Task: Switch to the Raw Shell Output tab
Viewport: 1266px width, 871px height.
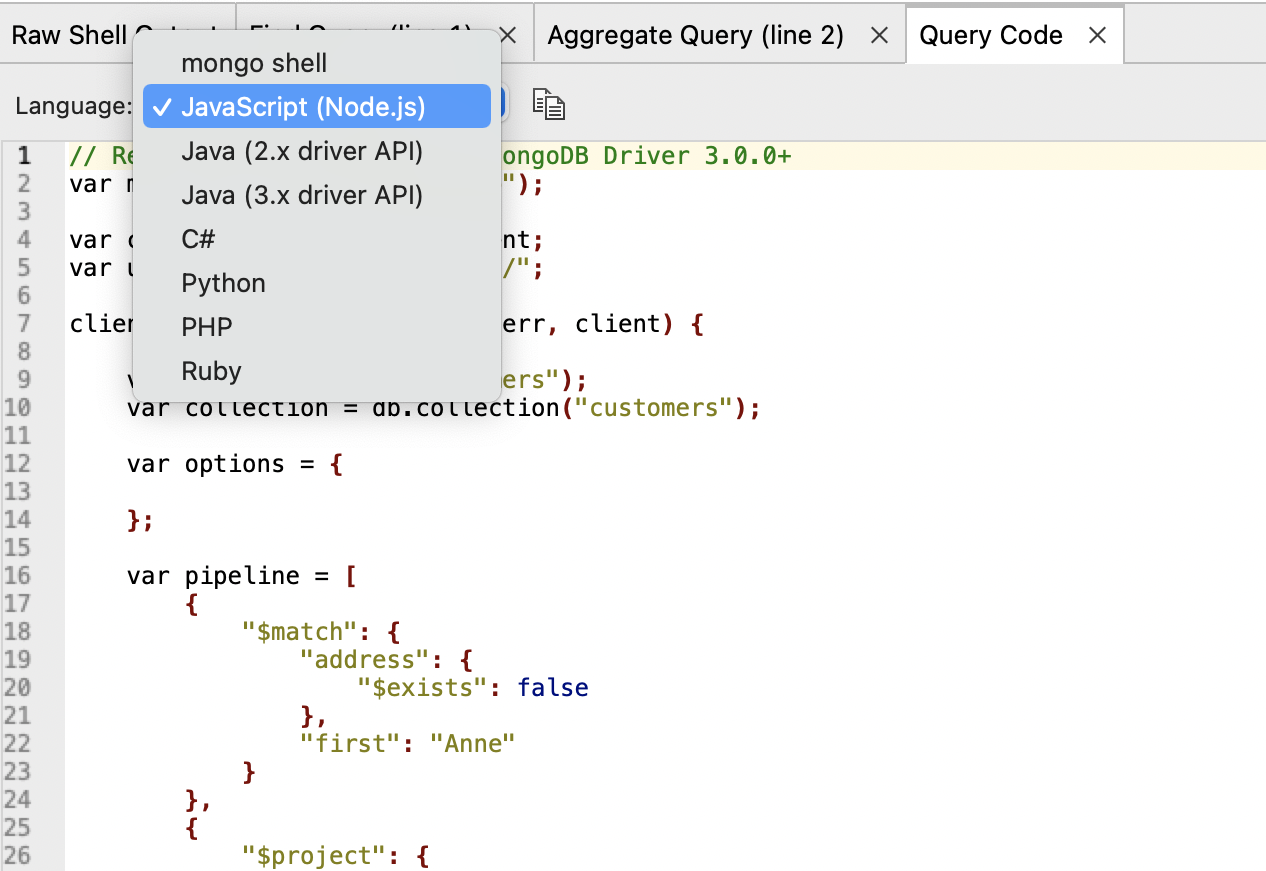Action: point(66,34)
